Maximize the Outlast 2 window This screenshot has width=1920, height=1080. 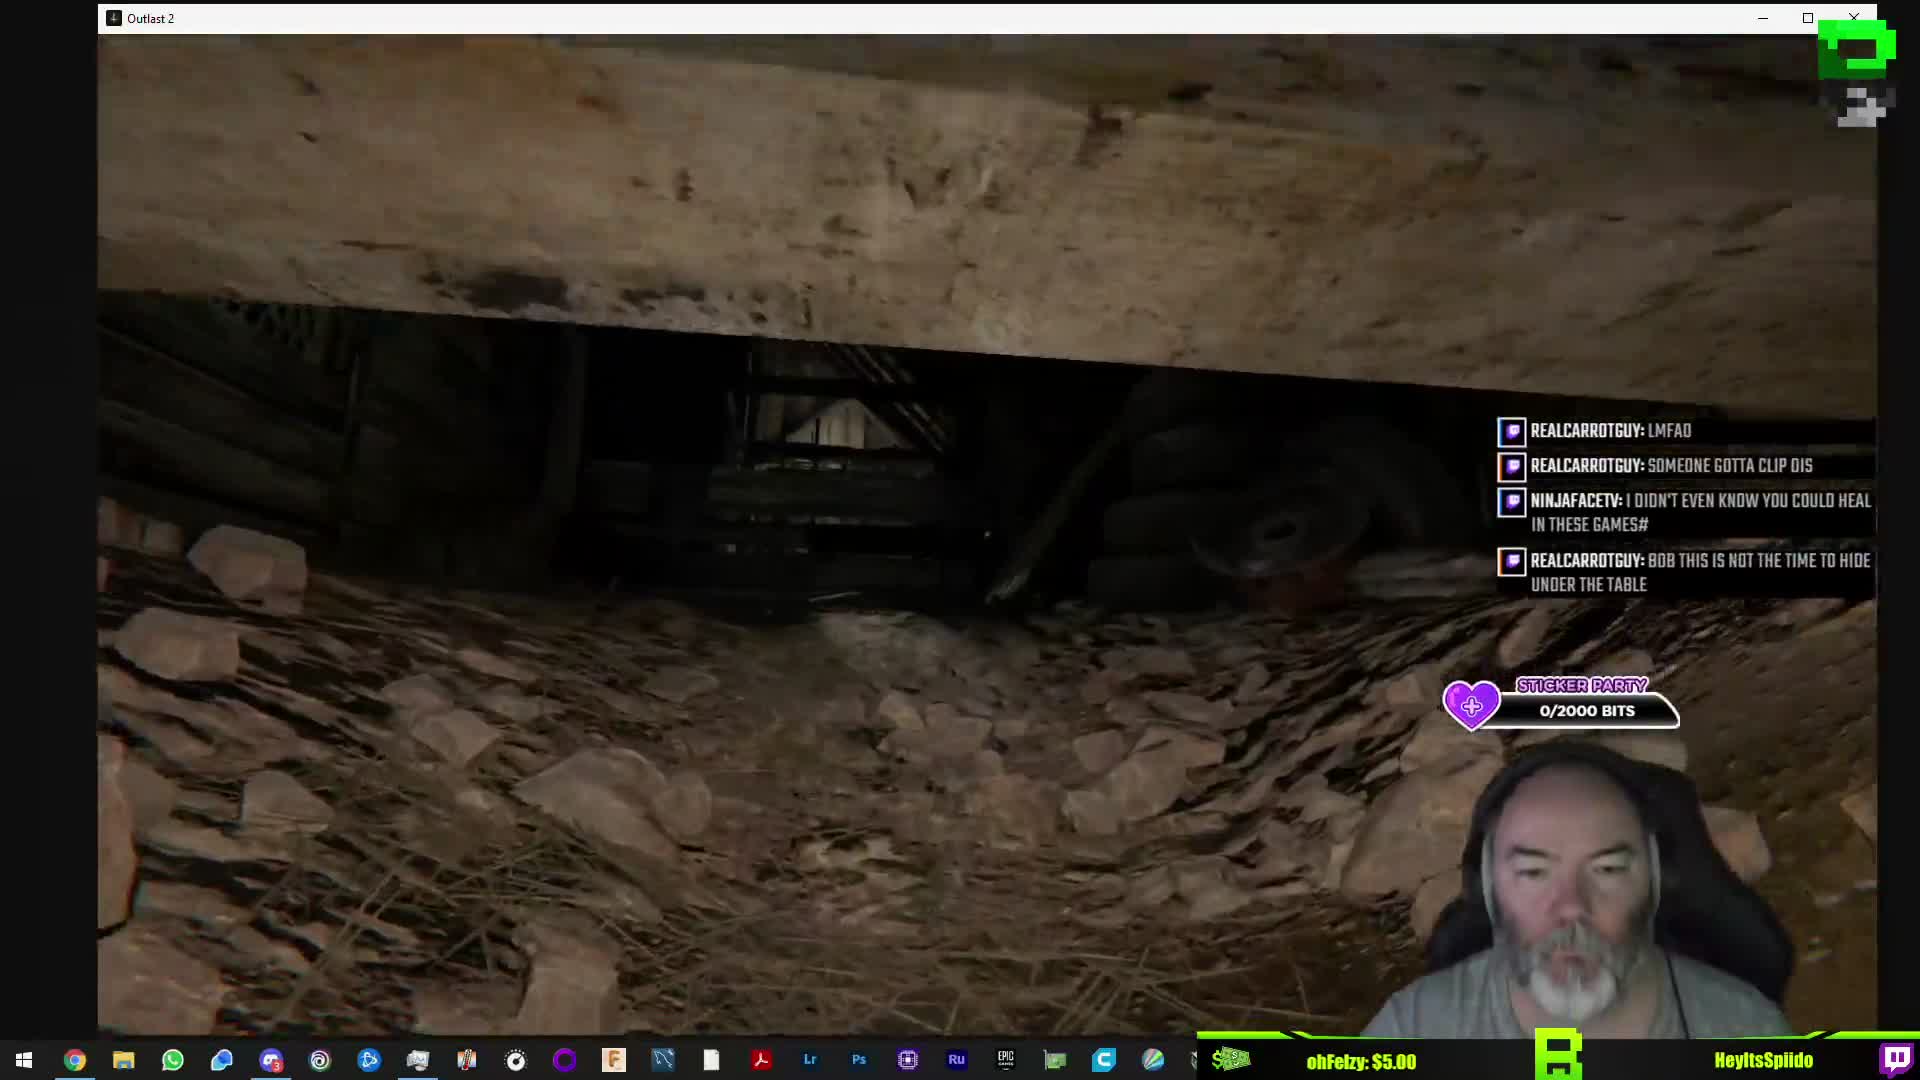click(x=1808, y=18)
